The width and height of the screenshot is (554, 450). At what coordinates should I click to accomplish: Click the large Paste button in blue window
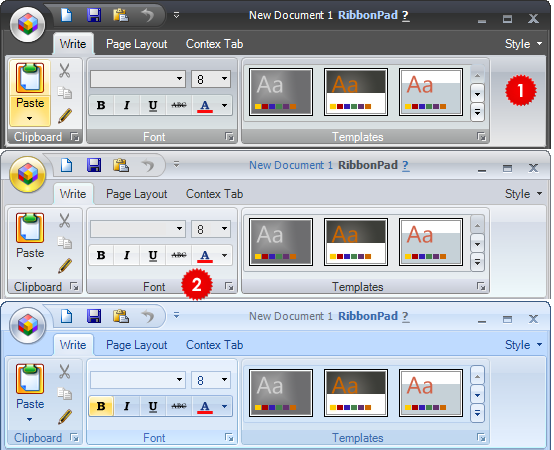click(x=30, y=394)
